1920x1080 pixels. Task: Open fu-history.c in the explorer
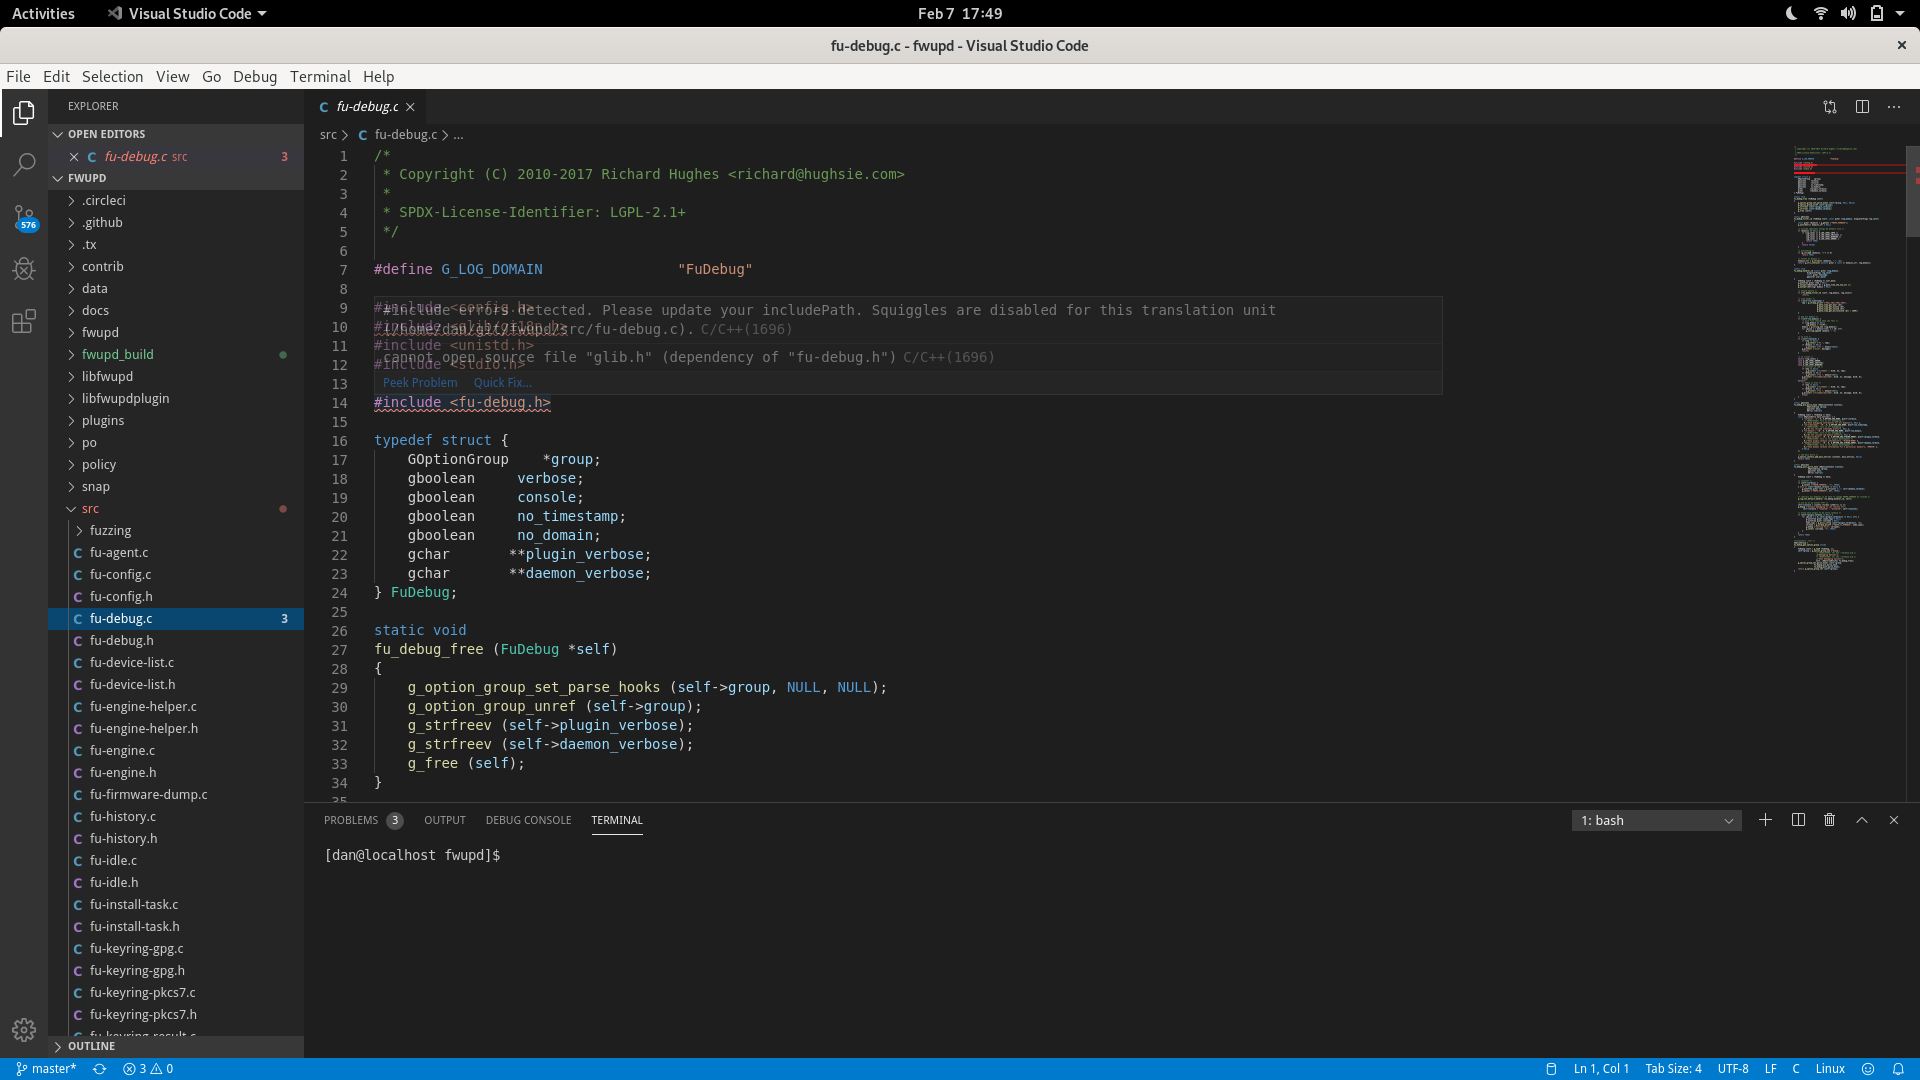point(176,817)
